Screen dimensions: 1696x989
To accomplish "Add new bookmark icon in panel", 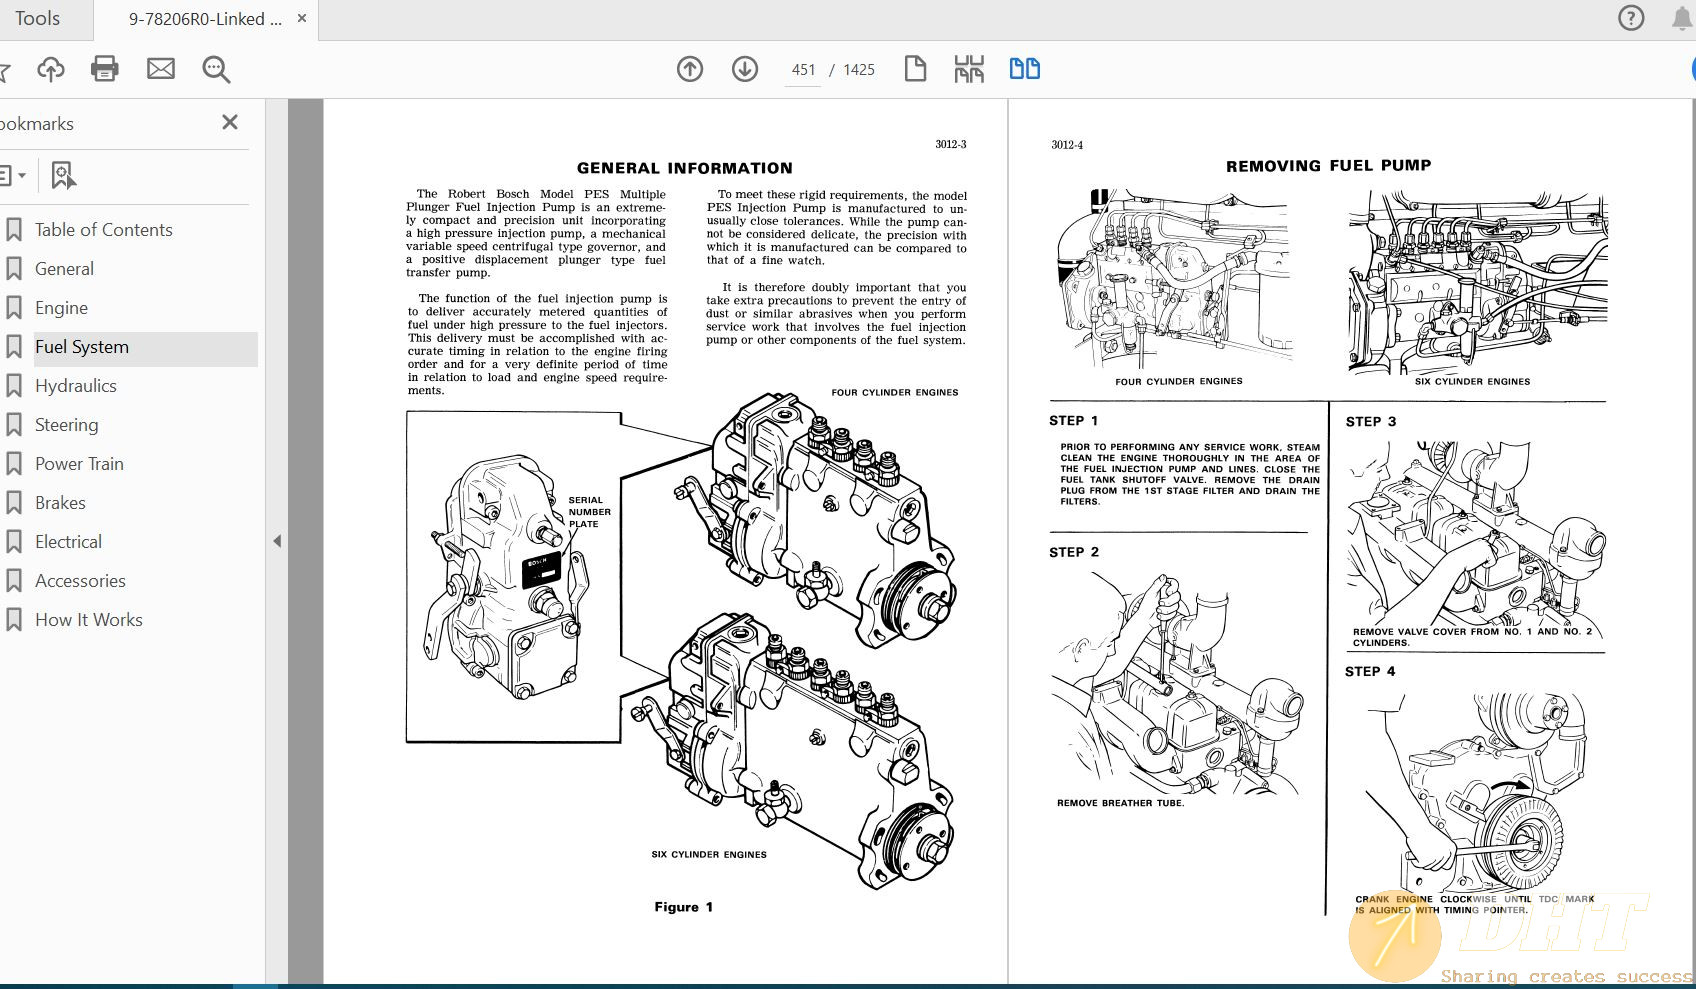I will point(63,176).
